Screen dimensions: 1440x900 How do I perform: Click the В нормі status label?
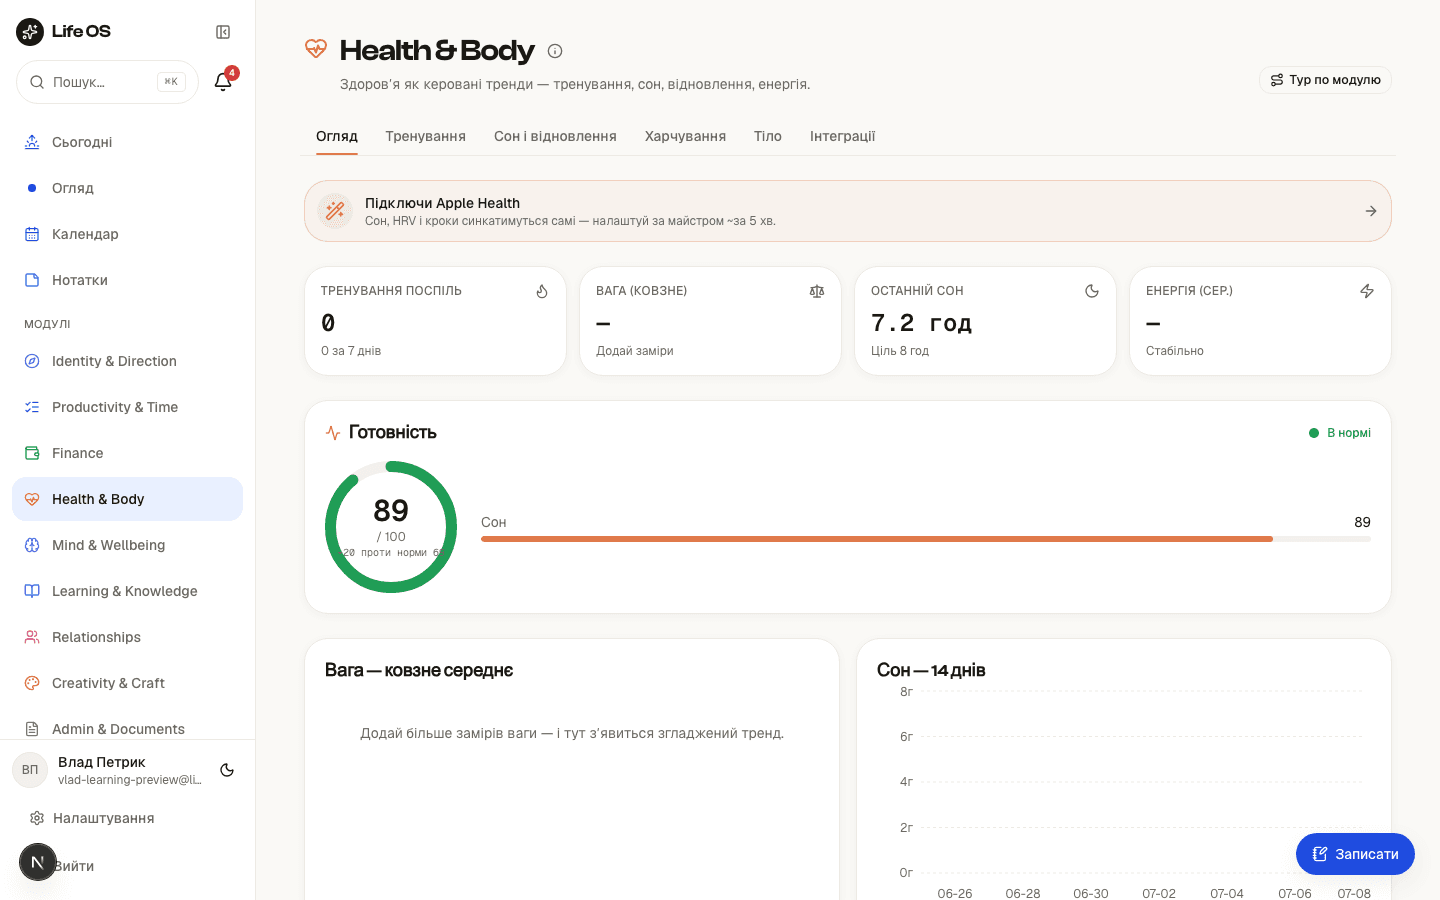[1340, 433]
